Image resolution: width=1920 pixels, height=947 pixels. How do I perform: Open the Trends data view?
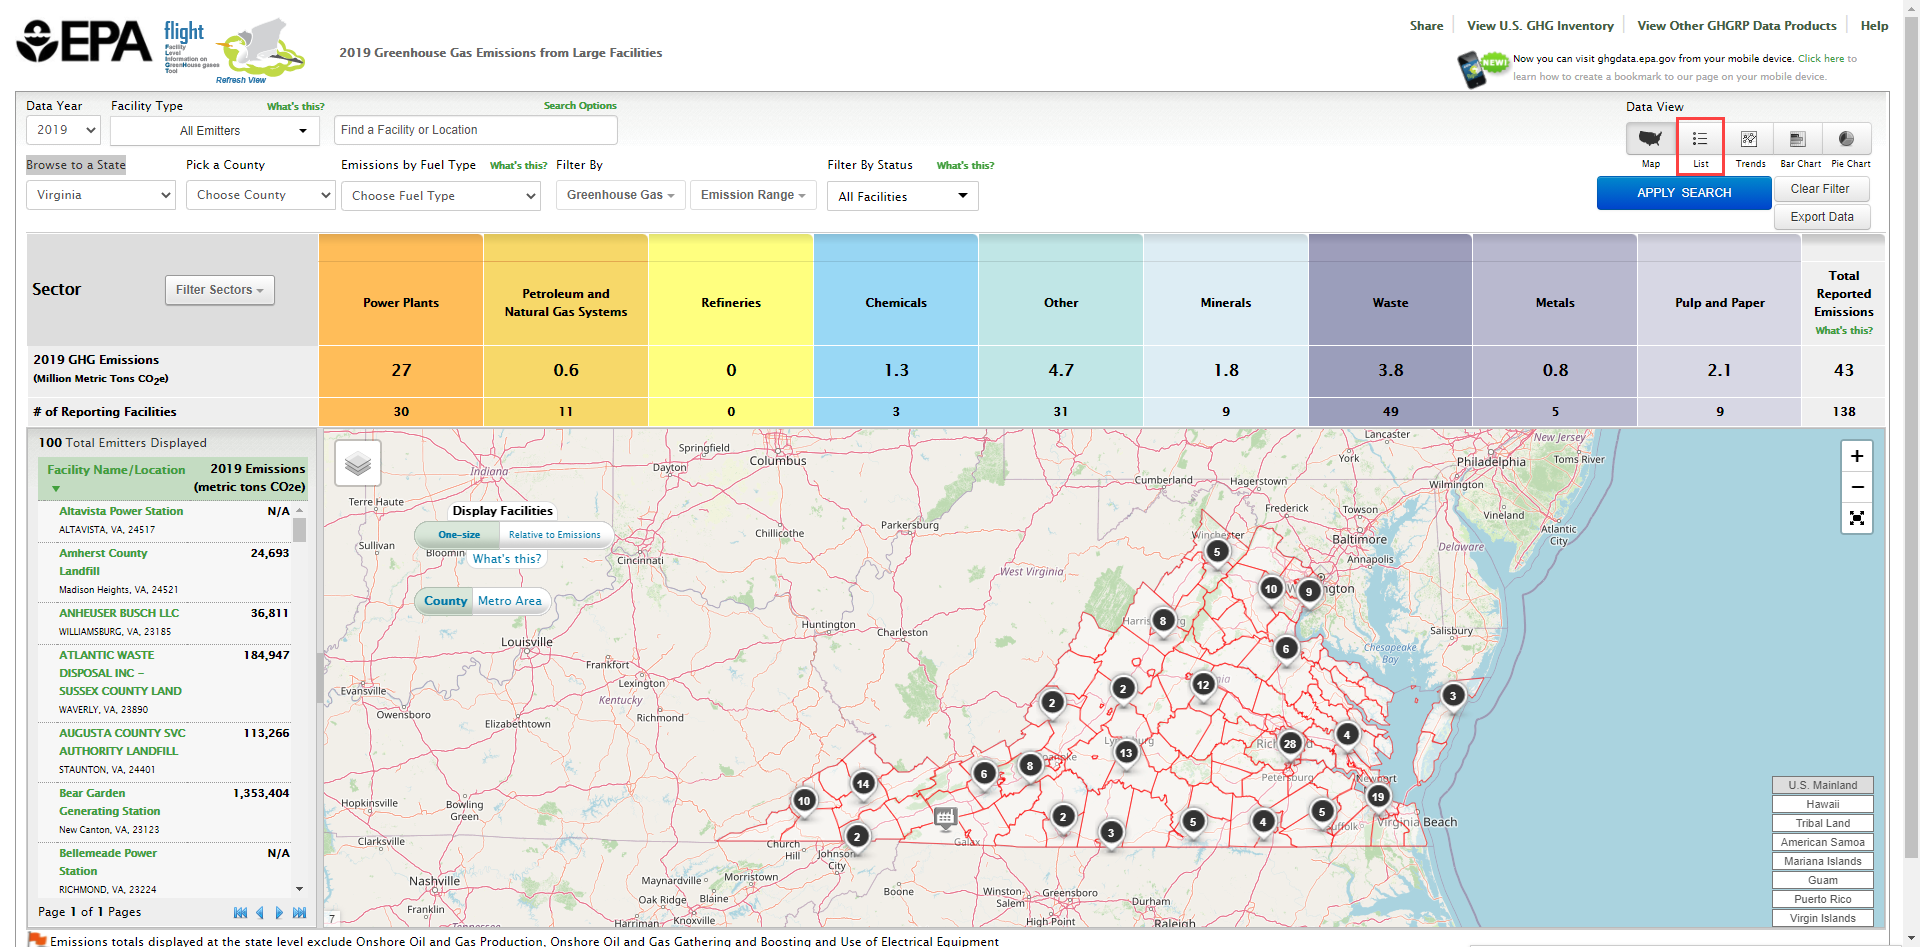pos(1749,139)
